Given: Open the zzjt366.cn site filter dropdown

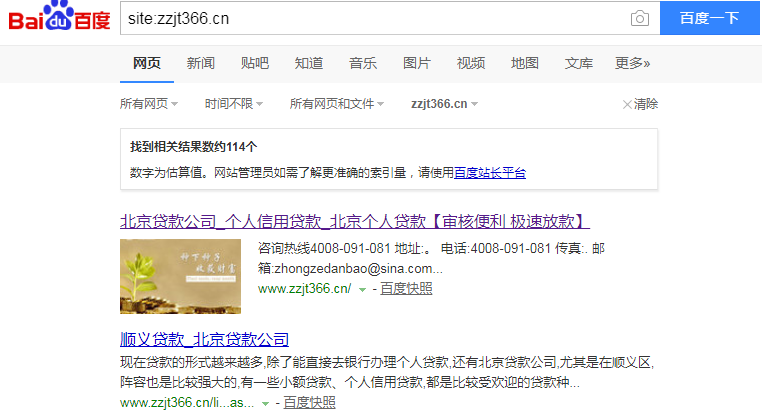Looking at the screenshot, I should click(x=444, y=104).
